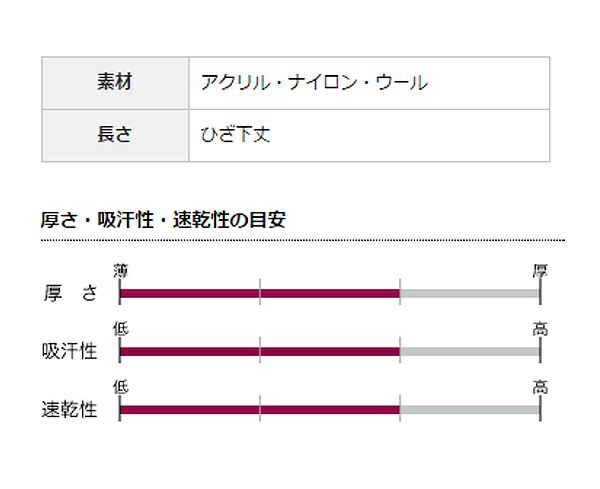Click the 厚さ row label

pos(71,293)
